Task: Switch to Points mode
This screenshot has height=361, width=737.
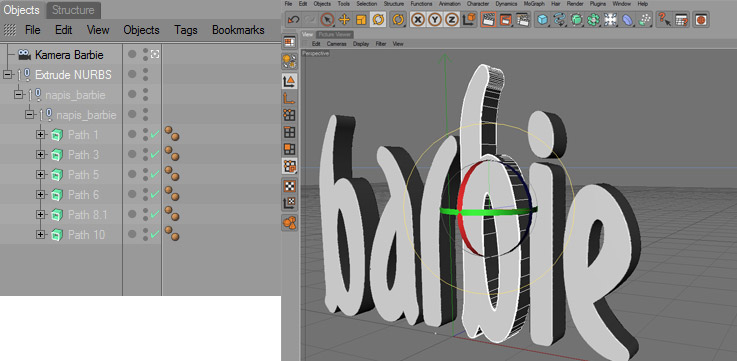Action: click(290, 115)
